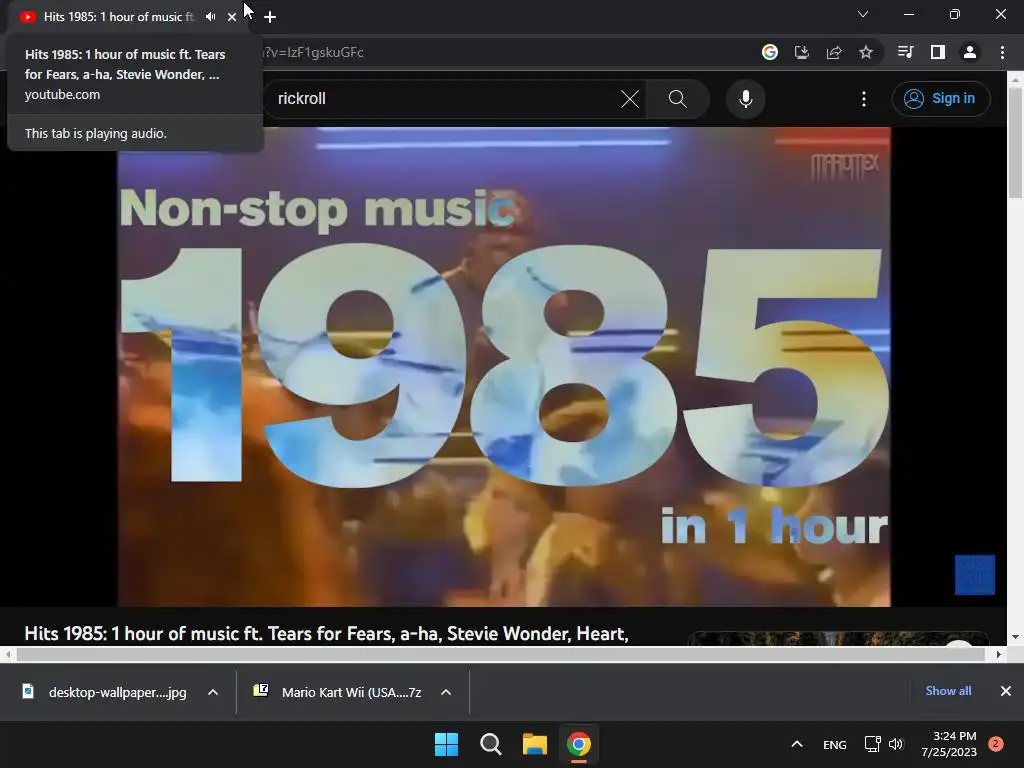Click the blue channel watermark on the video
Image resolution: width=1024 pixels, height=768 pixels.
[x=974, y=575]
